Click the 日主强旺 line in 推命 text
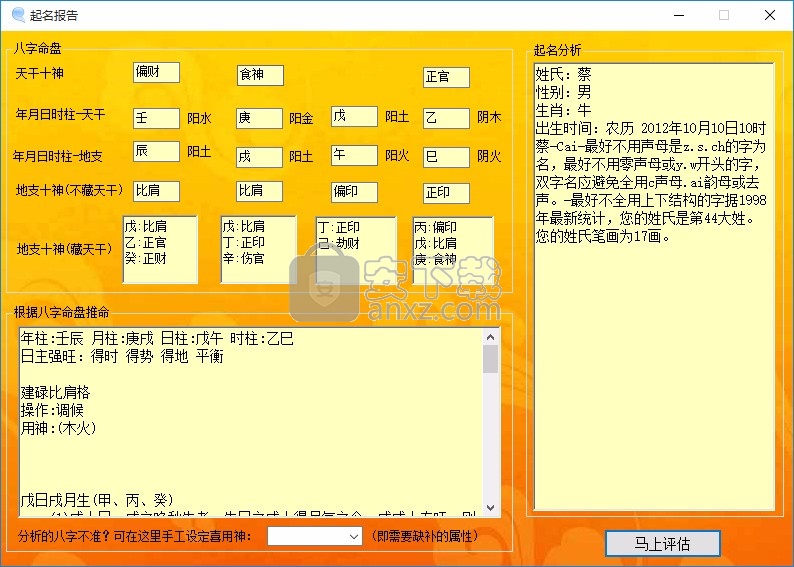 pos(122,356)
